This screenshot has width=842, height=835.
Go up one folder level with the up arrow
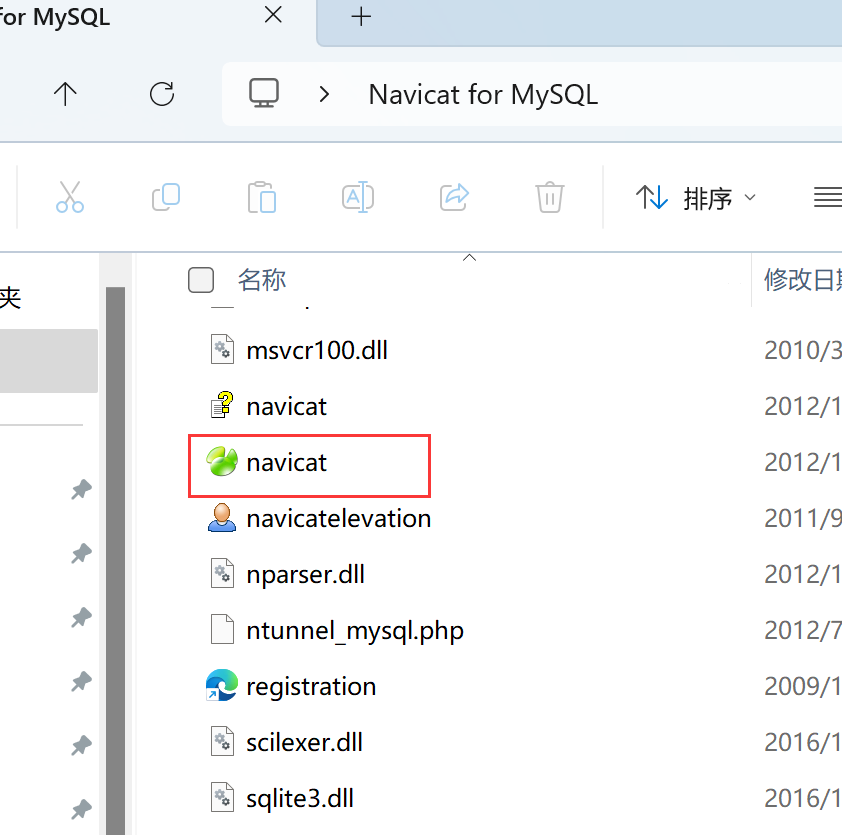[66, 94]
